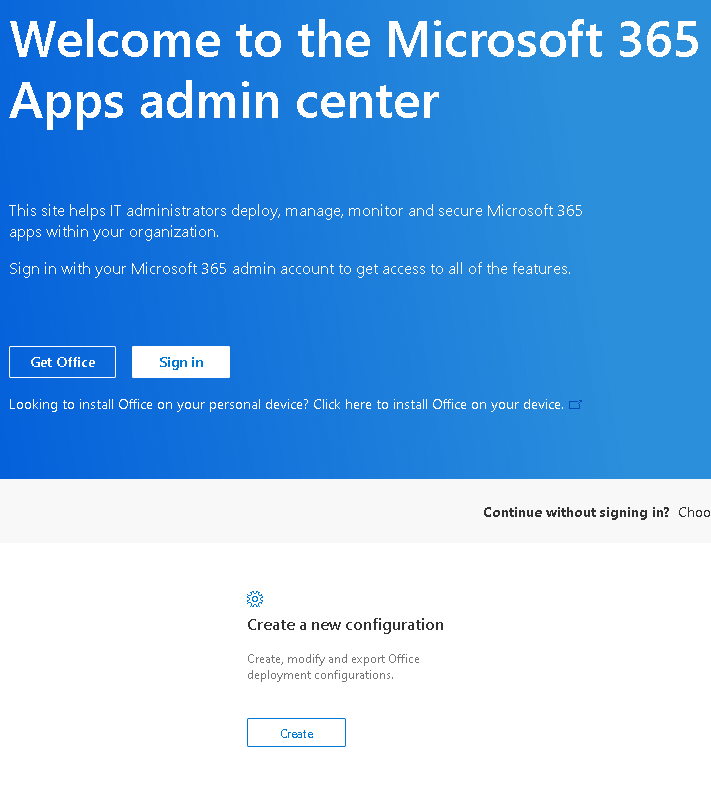Click the 'Sign in with your Microsoft 365 admin account' sentence
This screenshot has width=711, height=785.
(290, 269)
